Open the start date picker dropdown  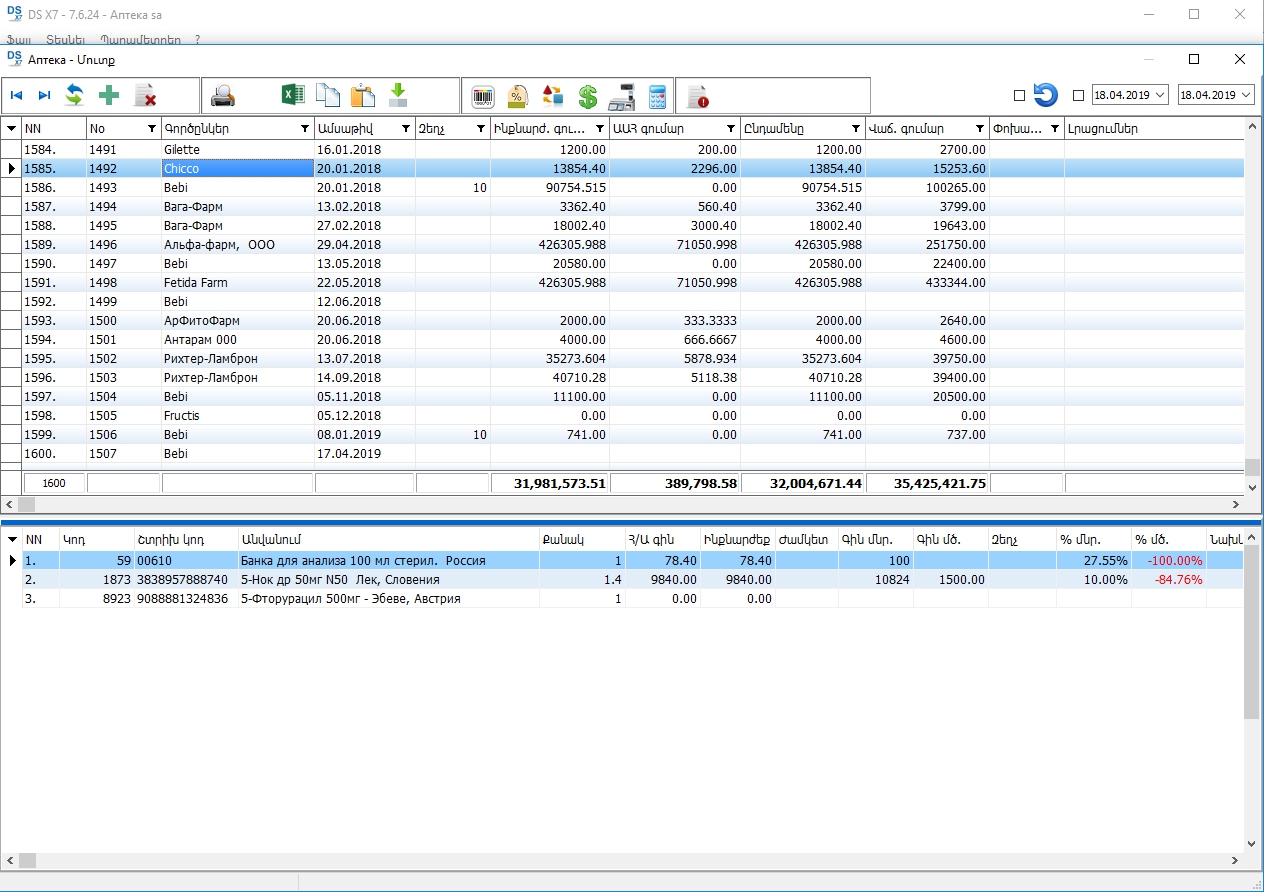coord(1159,95)
